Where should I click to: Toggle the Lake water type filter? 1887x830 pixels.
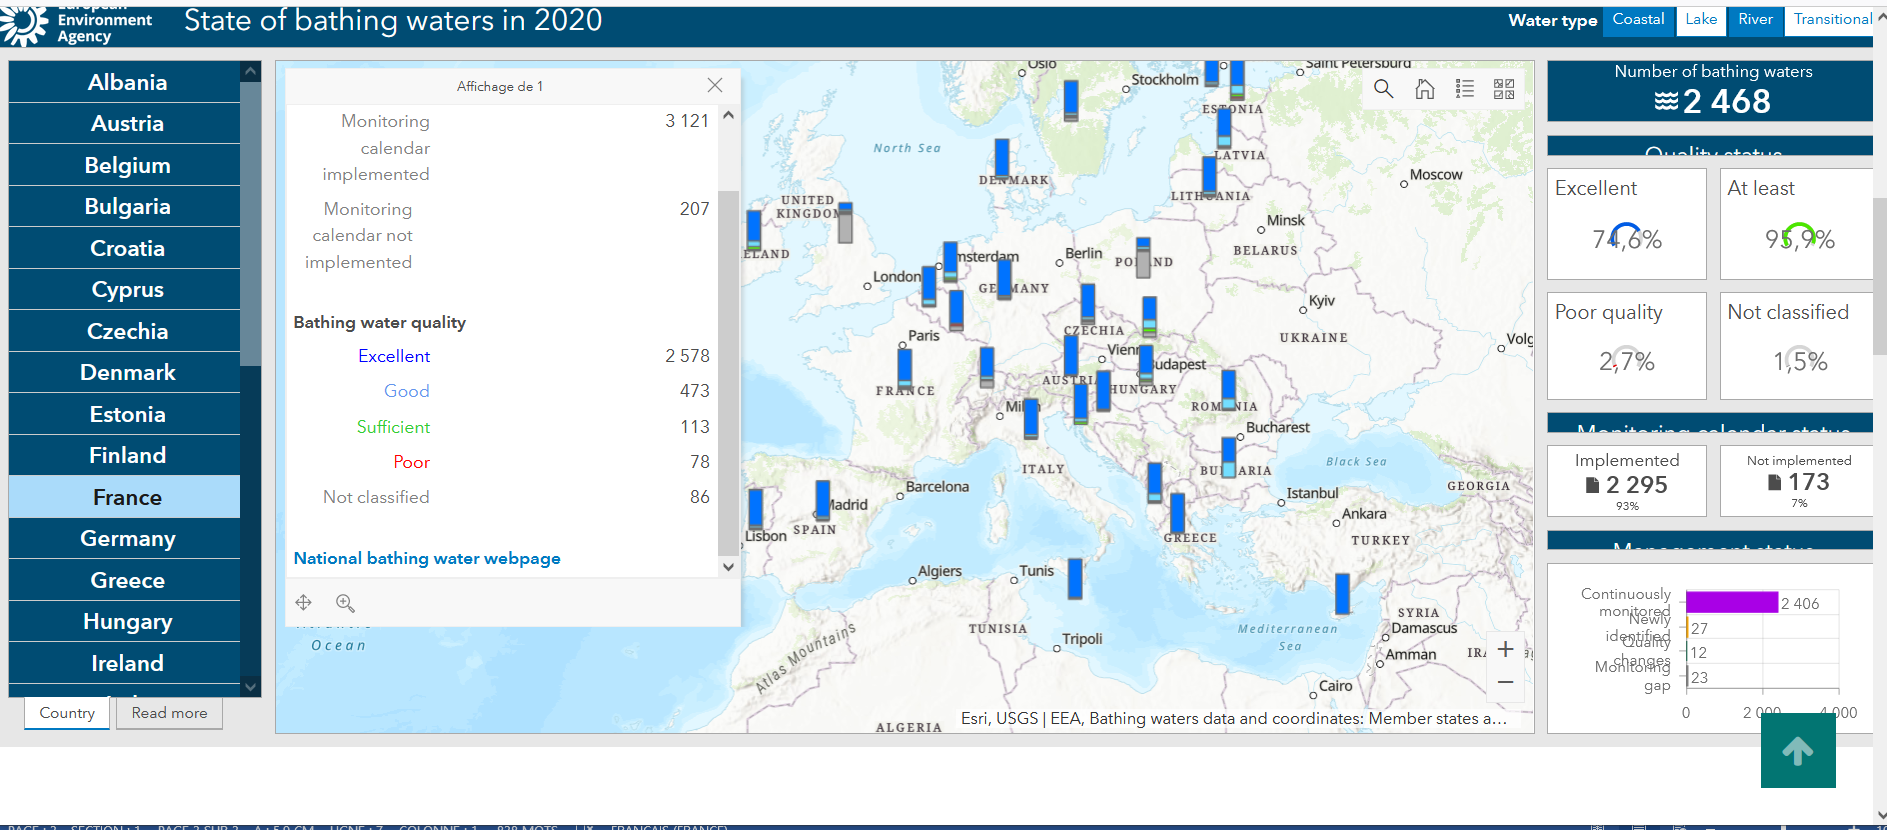click(x=1700, y=20)
